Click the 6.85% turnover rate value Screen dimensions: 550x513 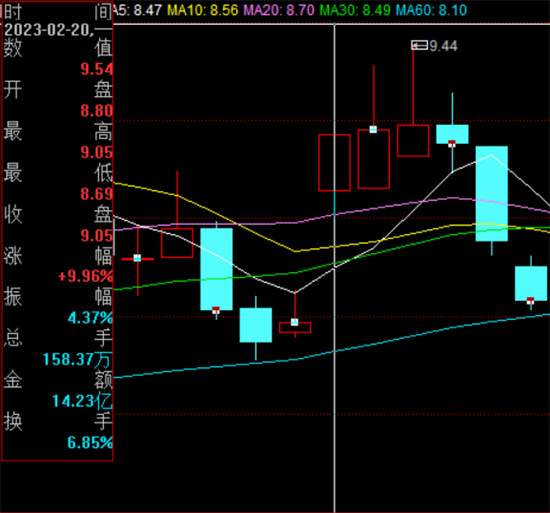pos(90,443)
